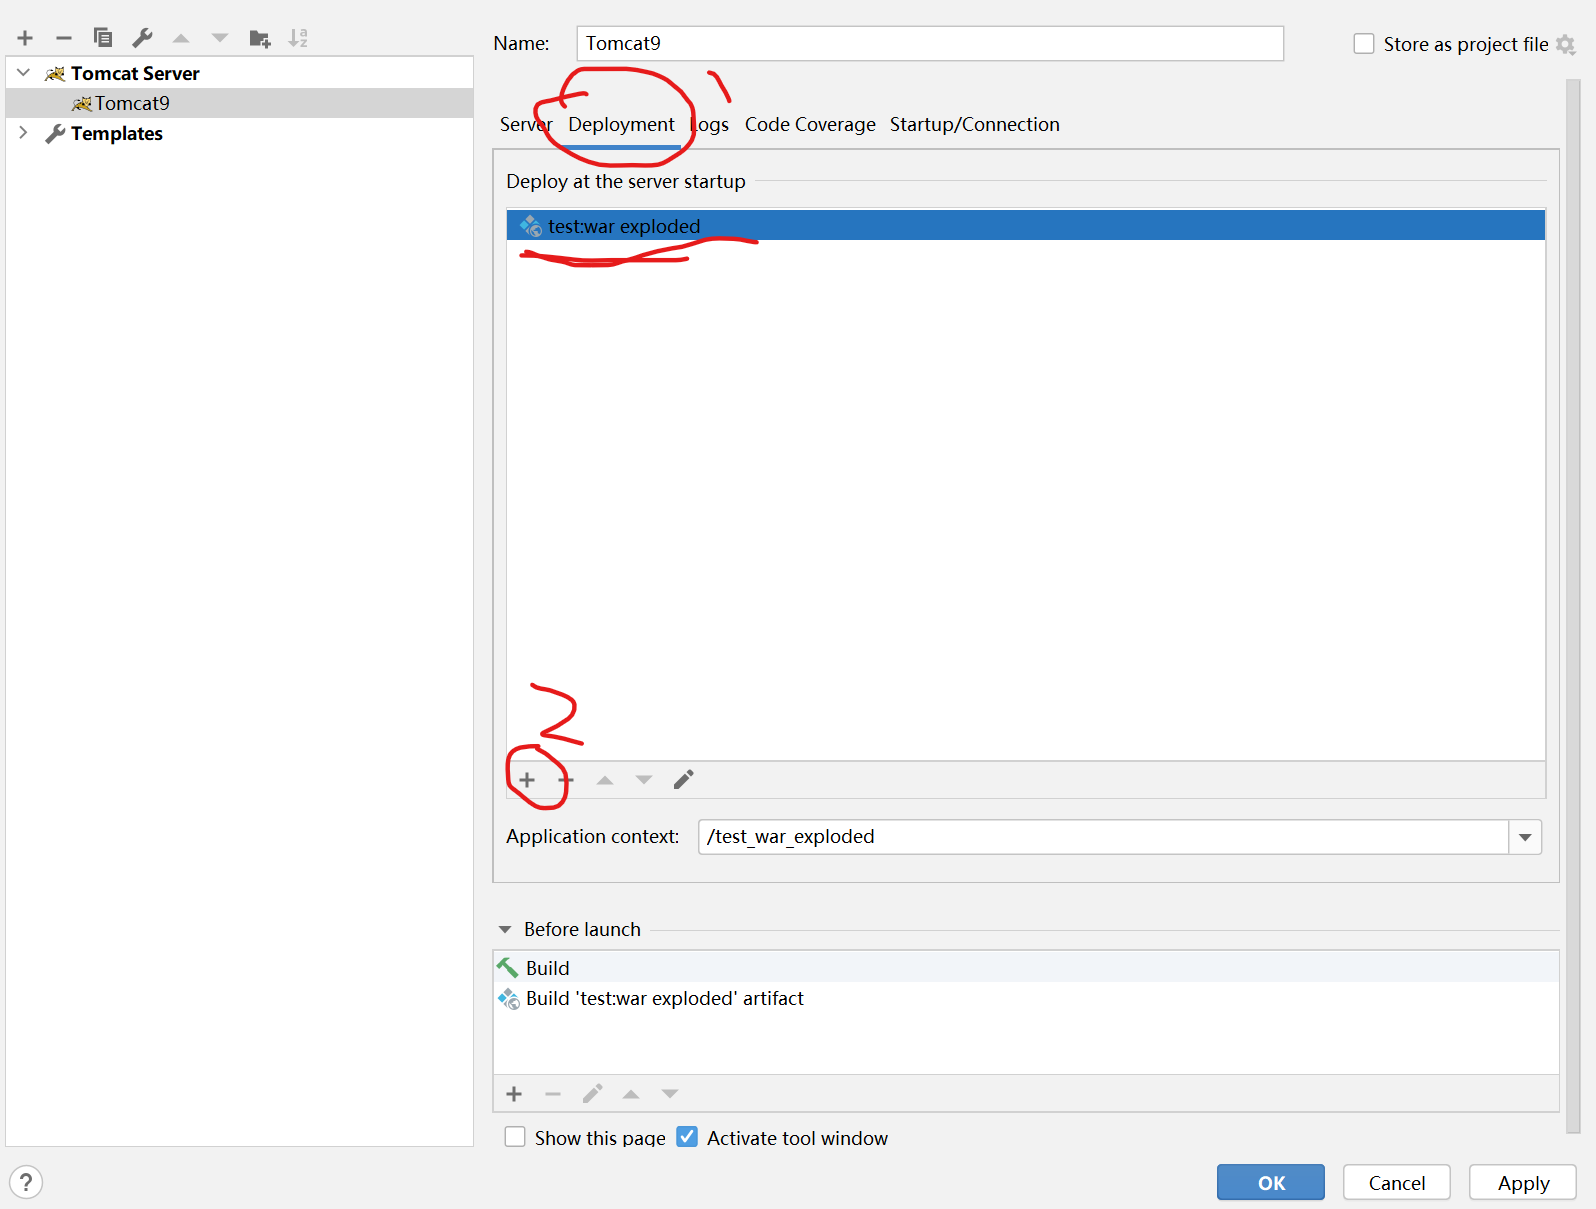Collapse the Before launch section

(505, 929)
